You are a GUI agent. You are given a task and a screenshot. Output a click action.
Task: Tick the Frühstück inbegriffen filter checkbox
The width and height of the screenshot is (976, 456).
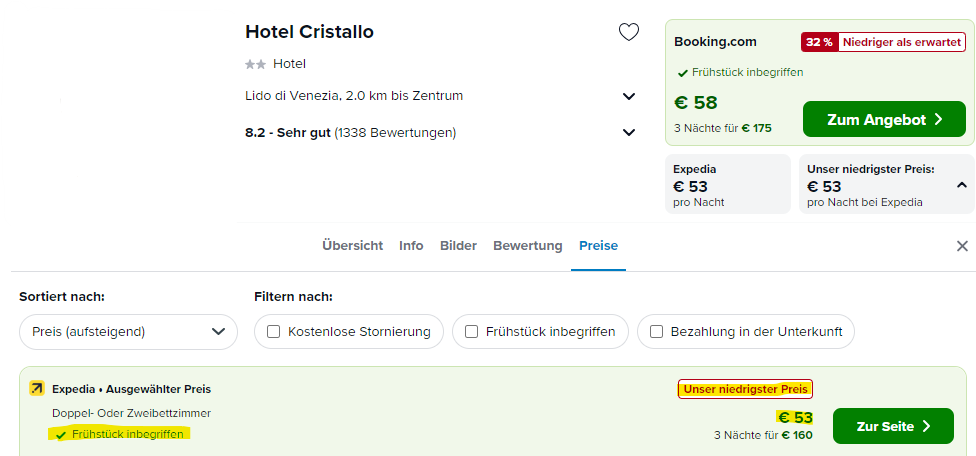471,332
